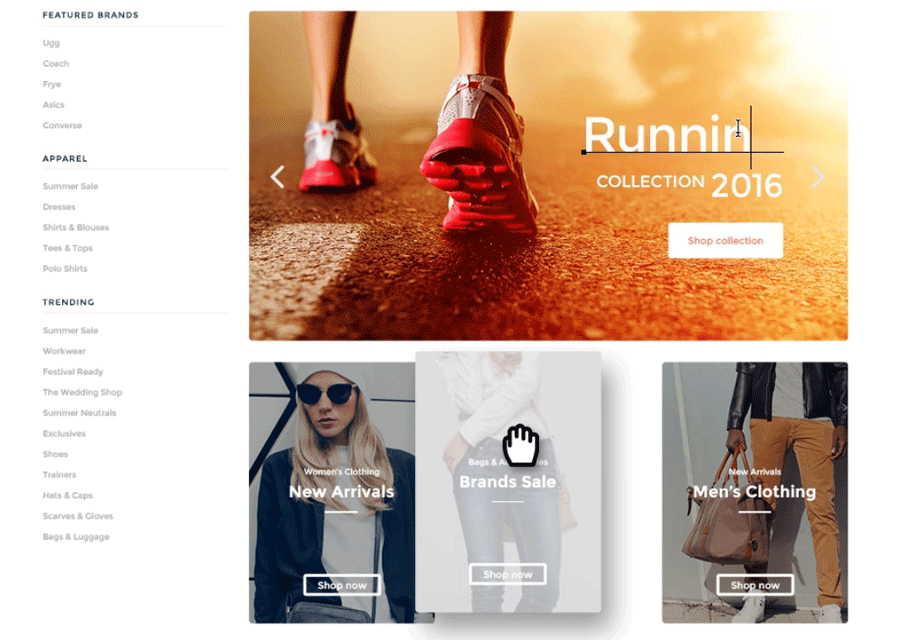
Task: Click Shop now on Women's New Arrivals card
Action: click(342, 585)
